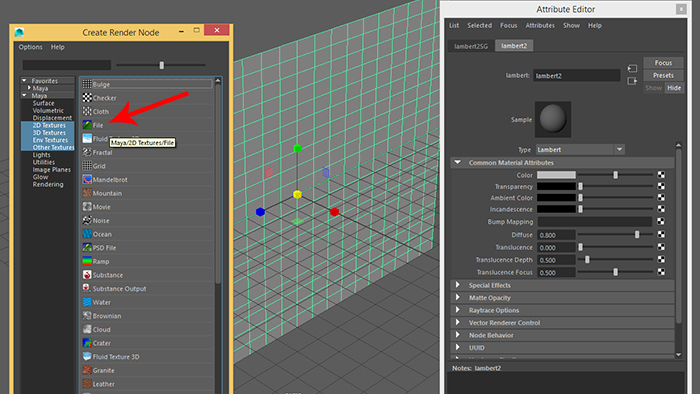This screenshot has width=700, height=394.
Task: Pick the Mountain texture icon
Action: [x=87, y=193]
